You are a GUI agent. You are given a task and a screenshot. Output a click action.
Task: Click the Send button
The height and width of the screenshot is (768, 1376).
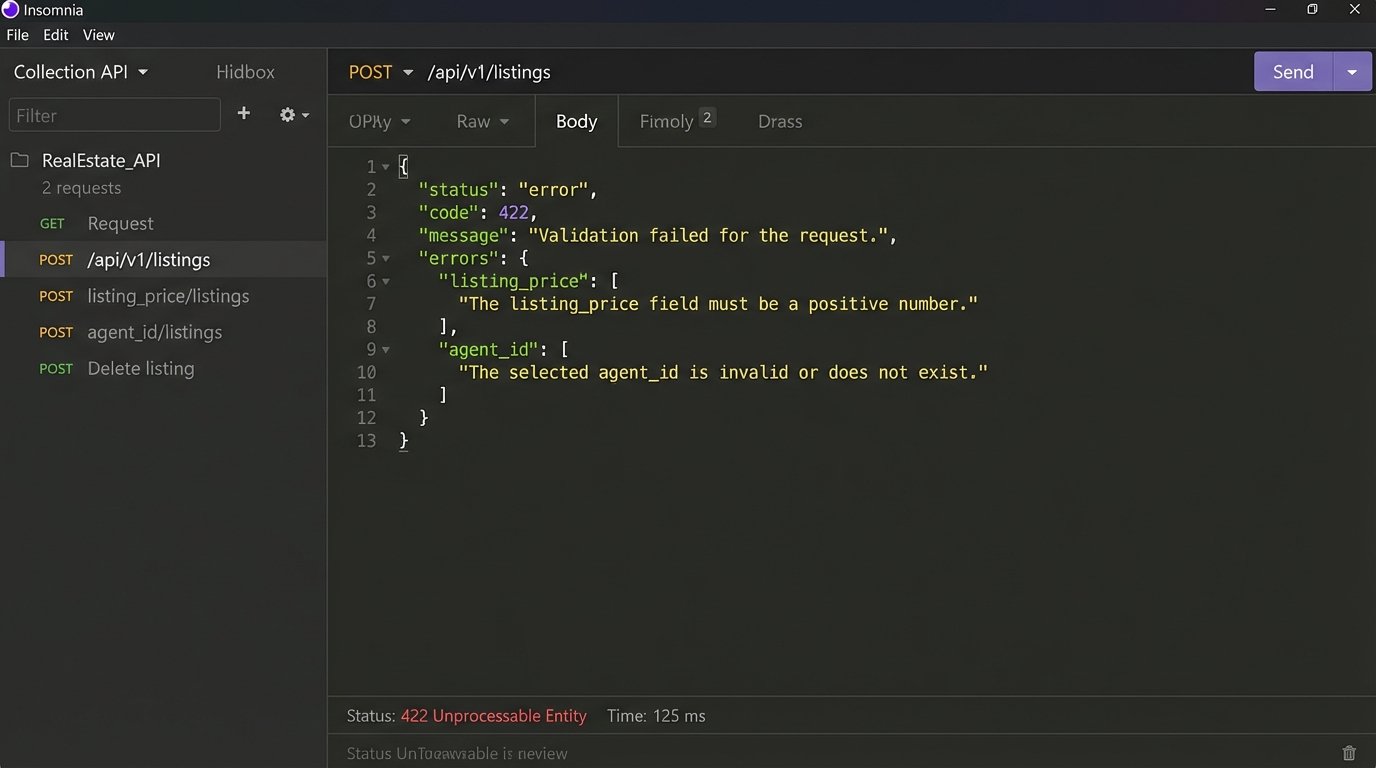[1292, 71]
